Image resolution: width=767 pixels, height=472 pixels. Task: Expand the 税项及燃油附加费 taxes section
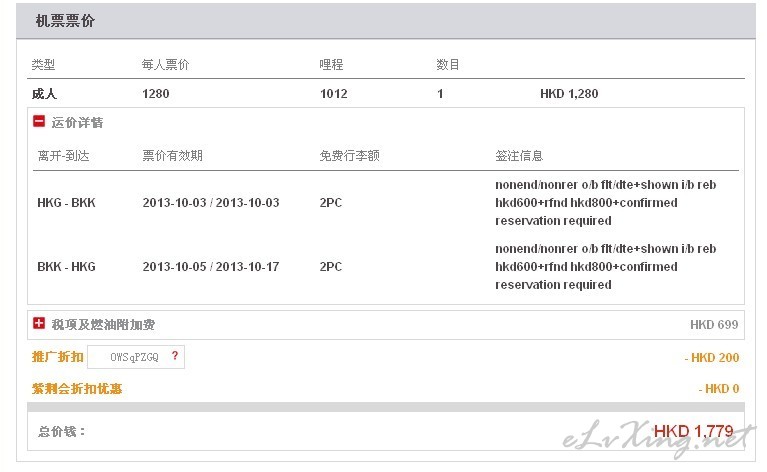[x=39, y=323]
